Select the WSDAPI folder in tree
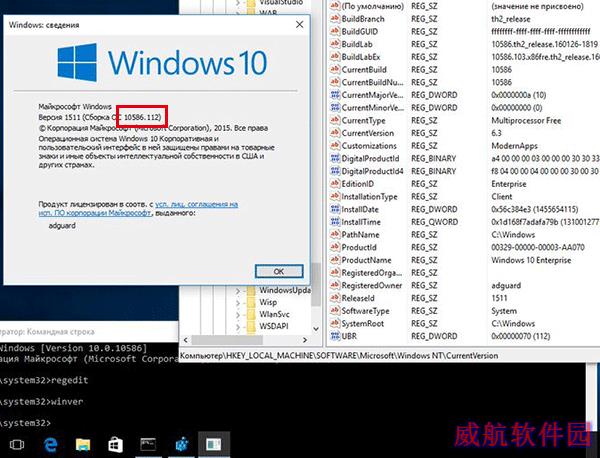 pyautogui.click(x=268, y=326)
